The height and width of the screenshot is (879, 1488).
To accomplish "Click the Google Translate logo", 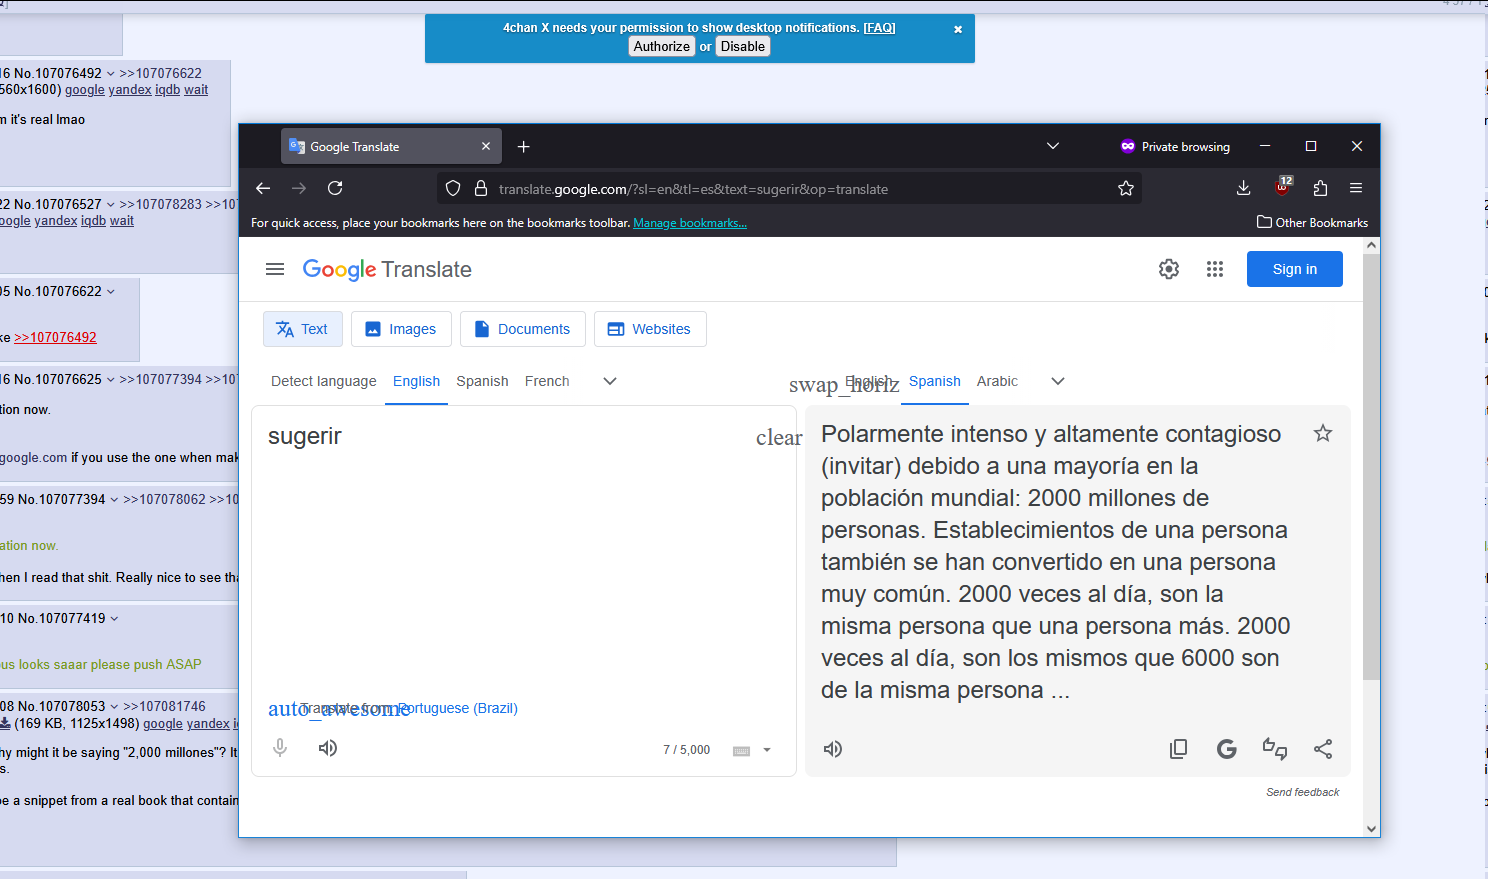I will click(x=387, y=269).
